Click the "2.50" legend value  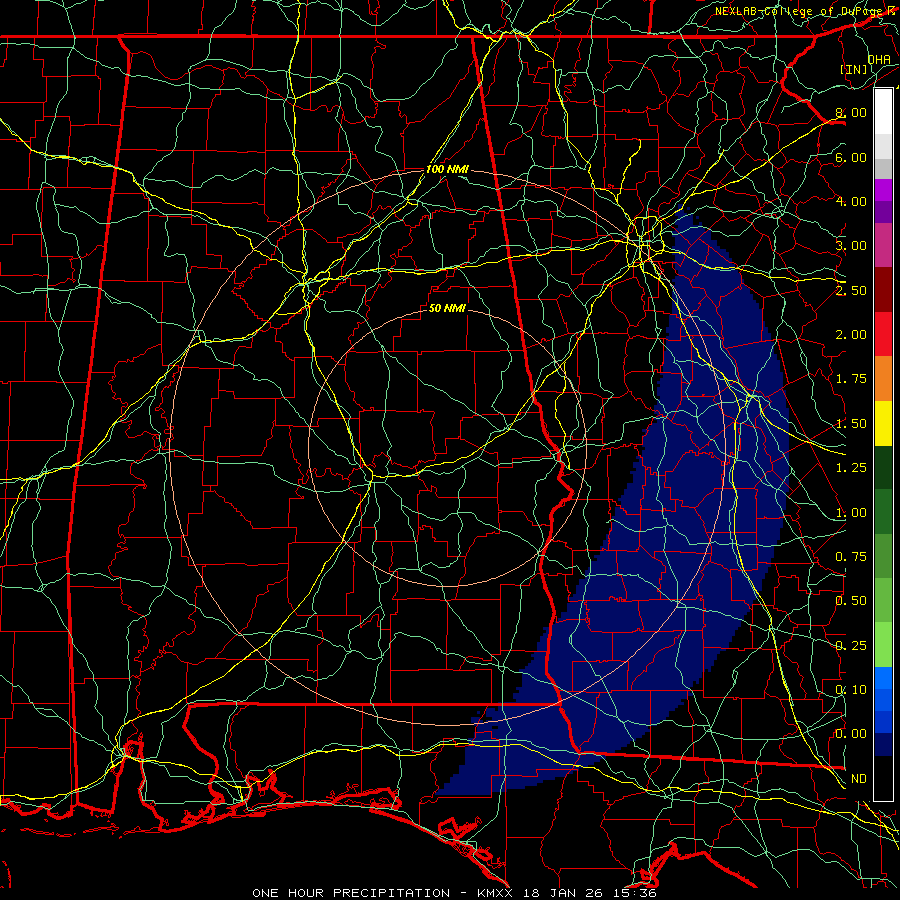pos(851,290)
